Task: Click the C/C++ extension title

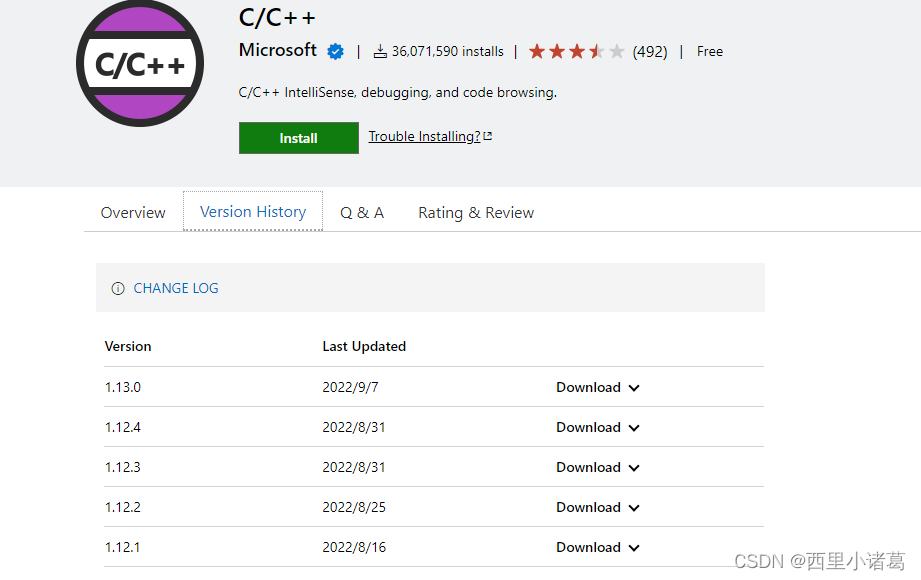Action: [x=277, y=18]
